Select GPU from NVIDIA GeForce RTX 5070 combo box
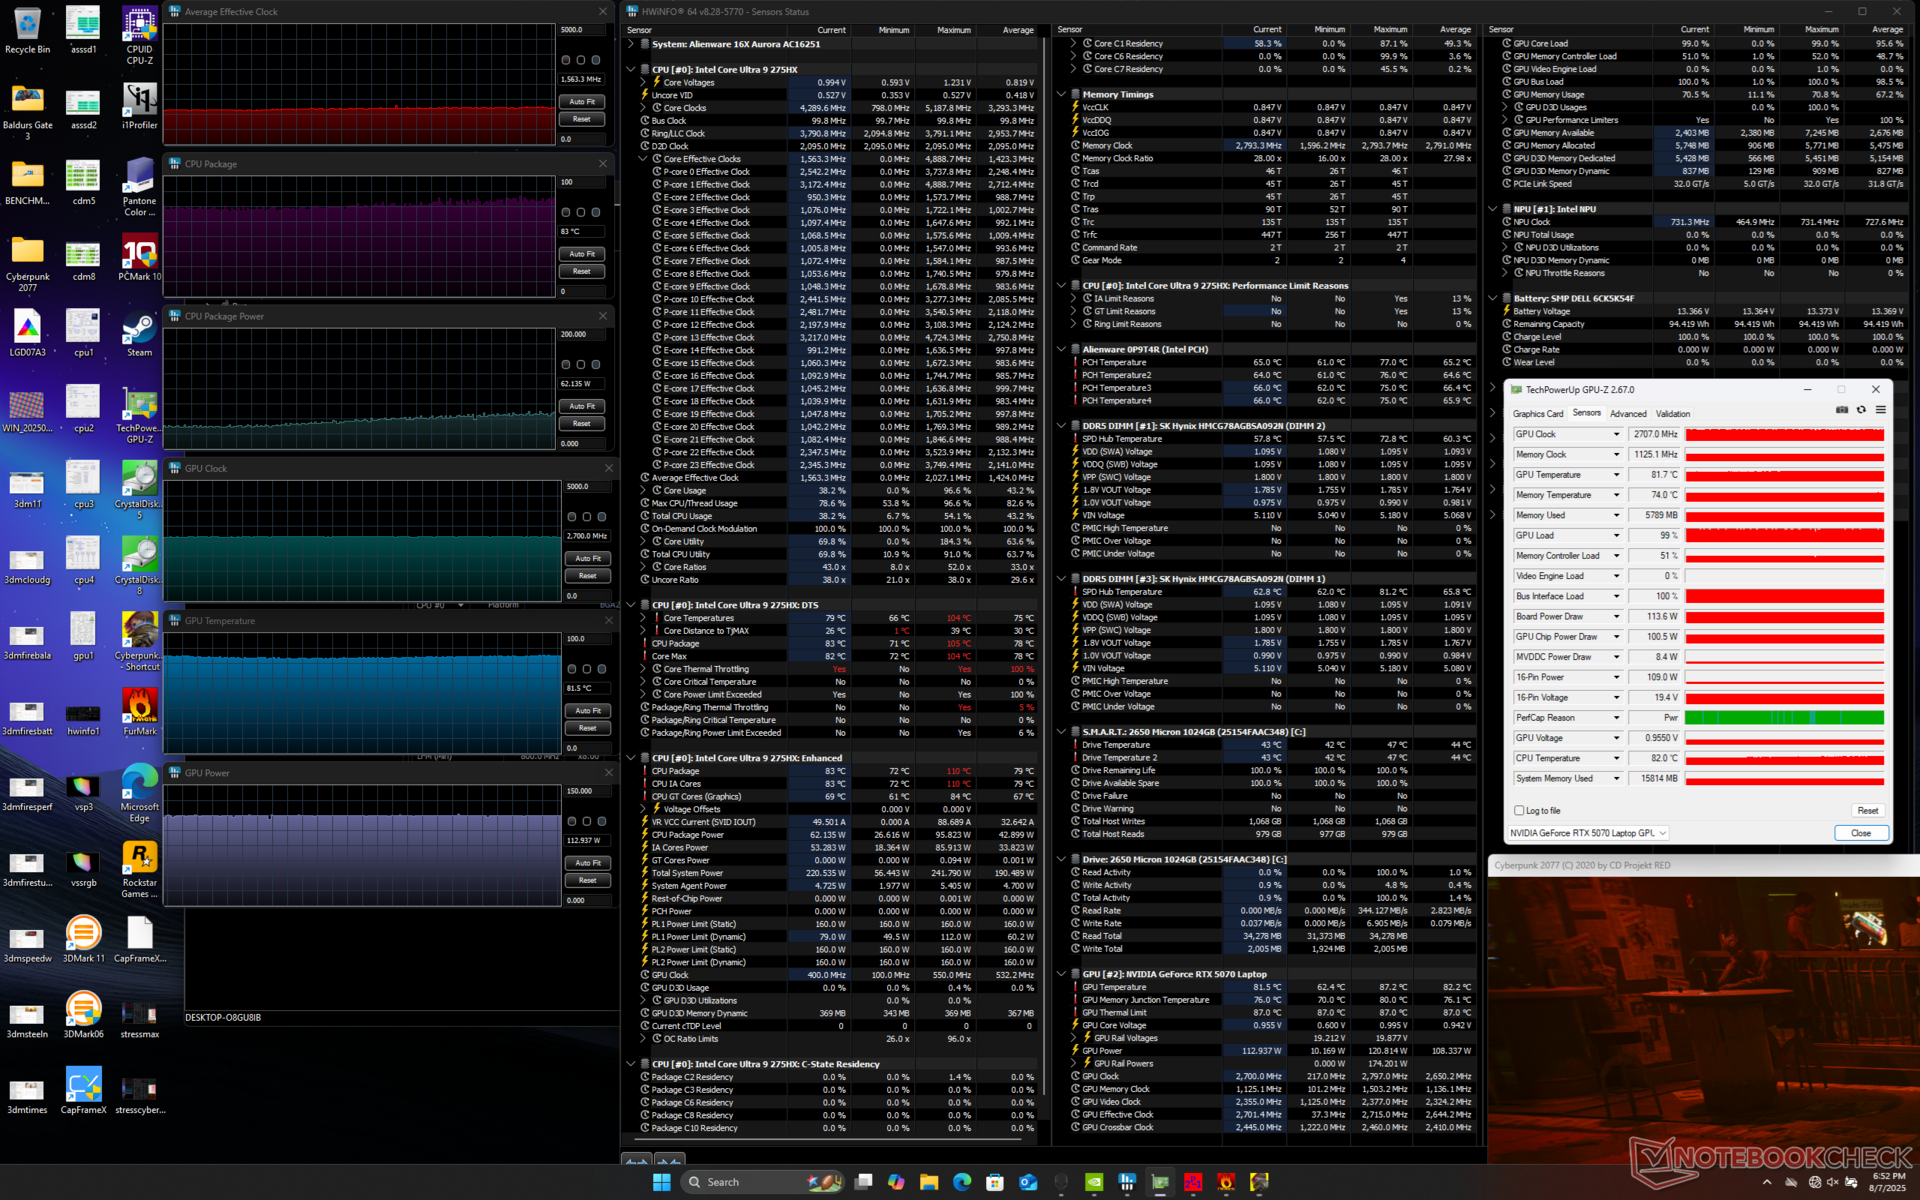This screenshot has width=1920, height=1200. (x=1588, y=833)
